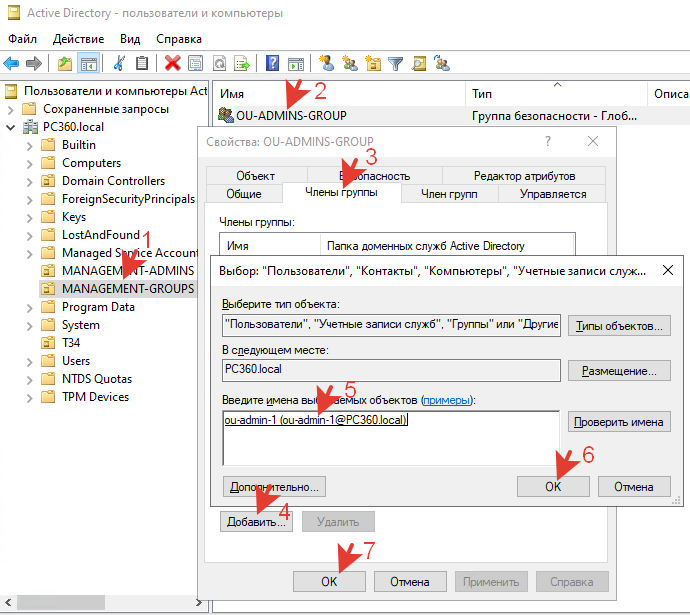
Task: Click the Up one level folder icon
Action: tap(65, 63)
